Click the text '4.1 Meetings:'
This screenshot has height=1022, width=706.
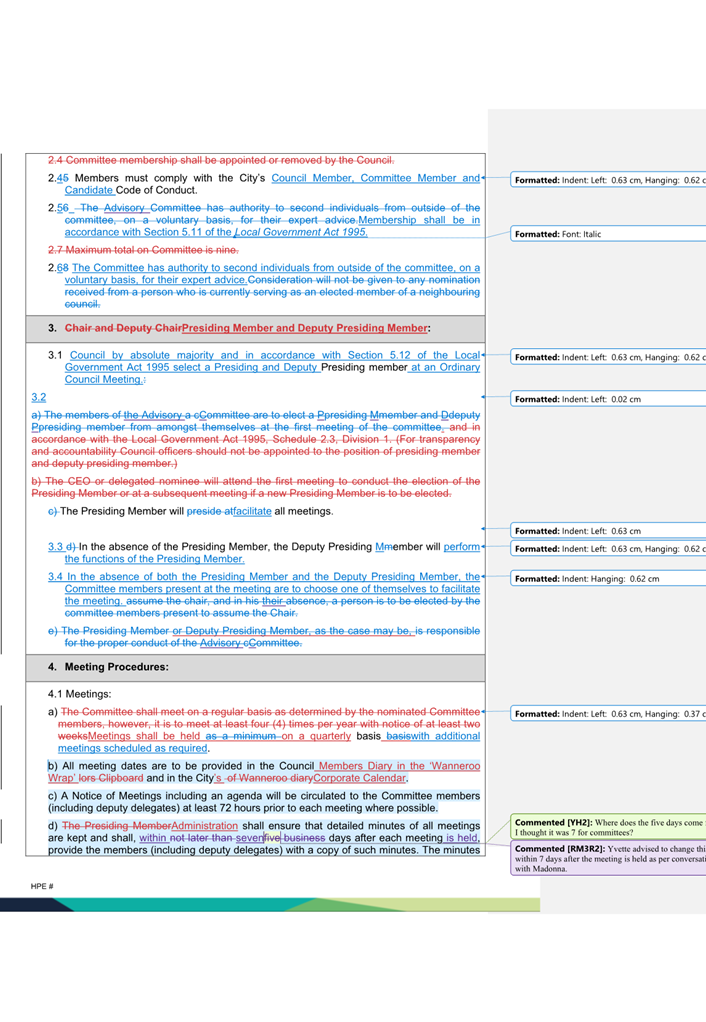tap(80, 694)
